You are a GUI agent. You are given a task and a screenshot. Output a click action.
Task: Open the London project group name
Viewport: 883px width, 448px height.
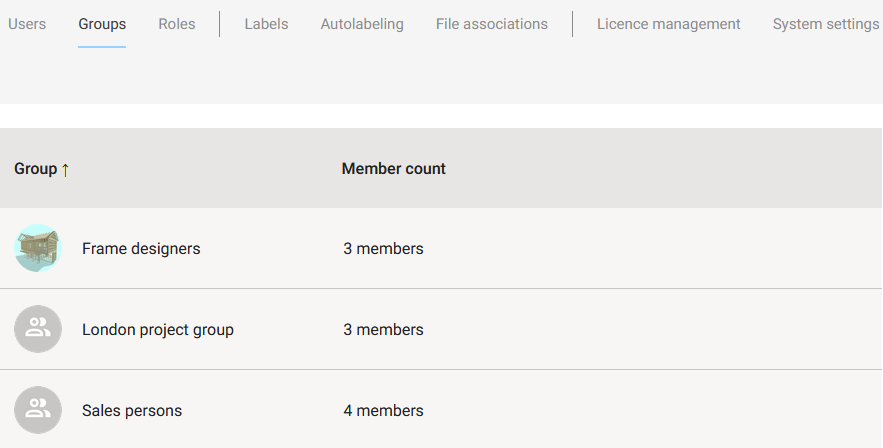pyautogui.click(x=158, y=330)
